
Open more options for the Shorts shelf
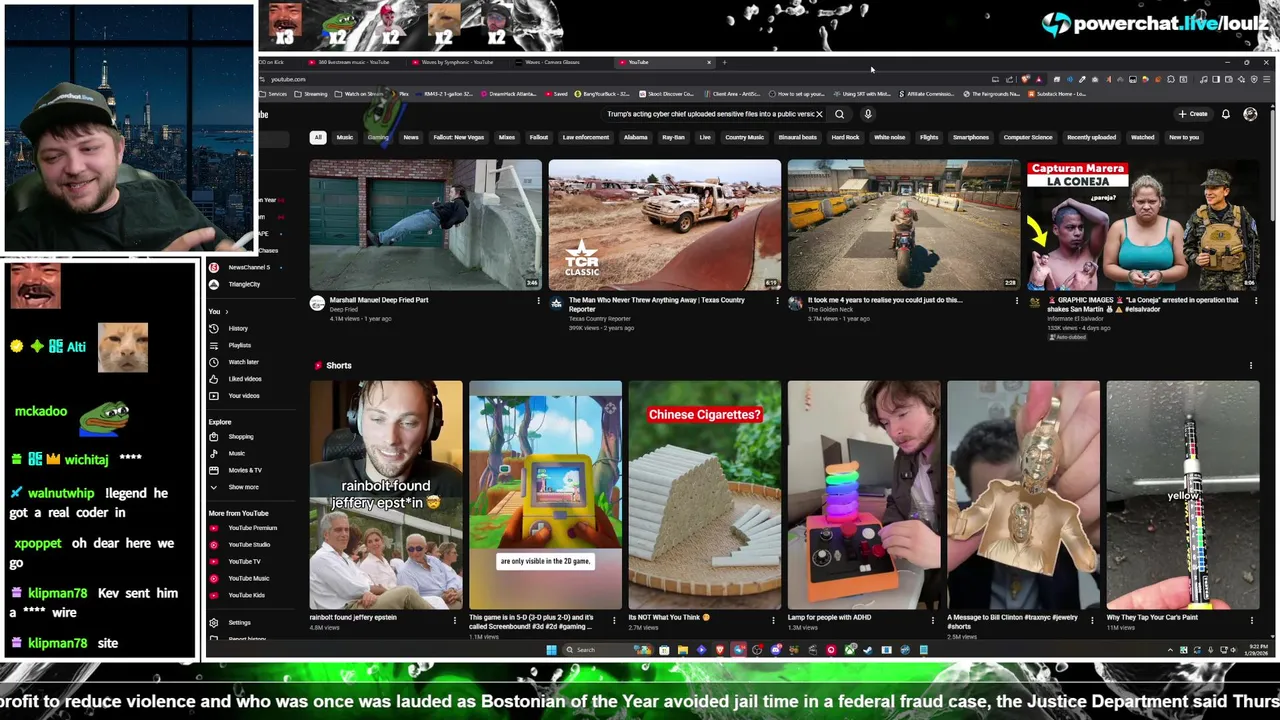click(x=1250, y=365)
